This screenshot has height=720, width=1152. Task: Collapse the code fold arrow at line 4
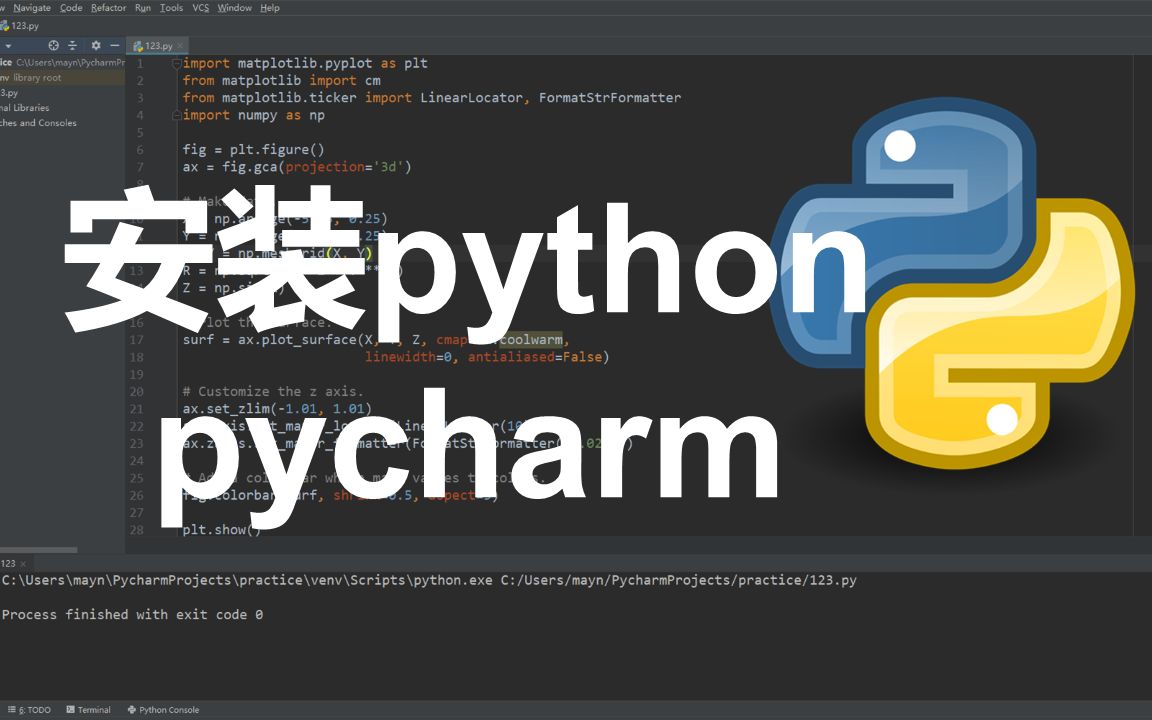[x=176, y=114]
